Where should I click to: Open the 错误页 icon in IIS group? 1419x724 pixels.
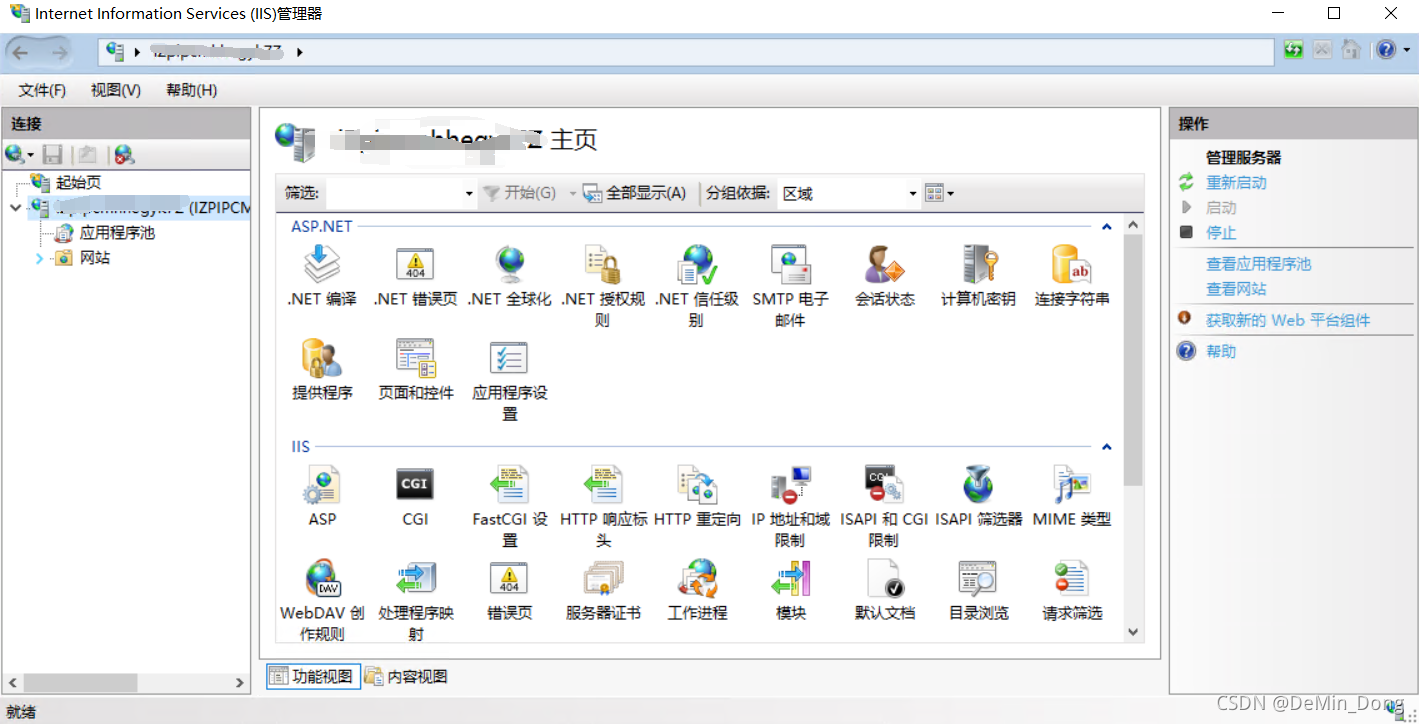(x=509, y=579)
